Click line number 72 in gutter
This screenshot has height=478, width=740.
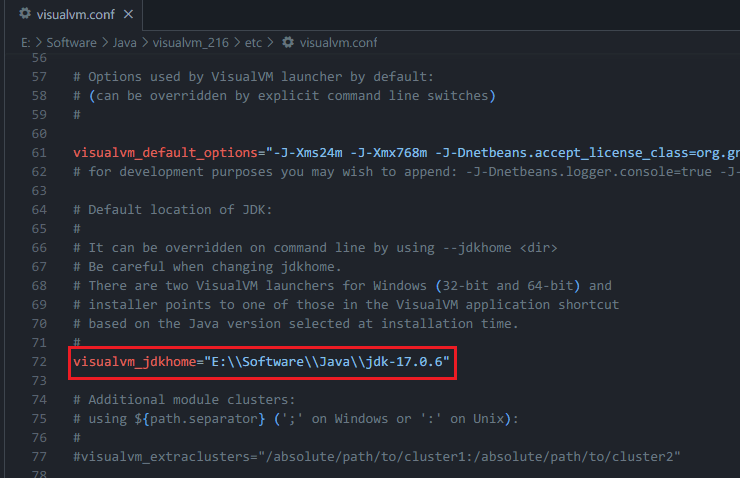pos(39,362)
